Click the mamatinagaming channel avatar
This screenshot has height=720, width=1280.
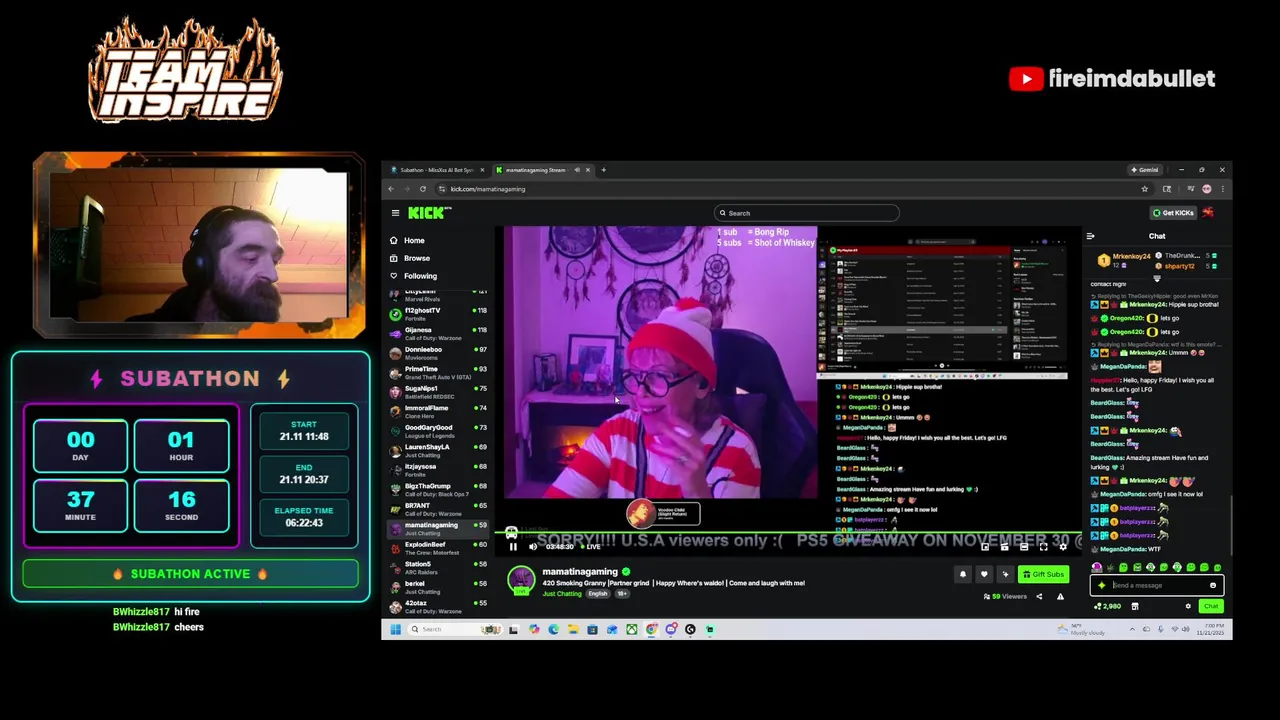521,579
